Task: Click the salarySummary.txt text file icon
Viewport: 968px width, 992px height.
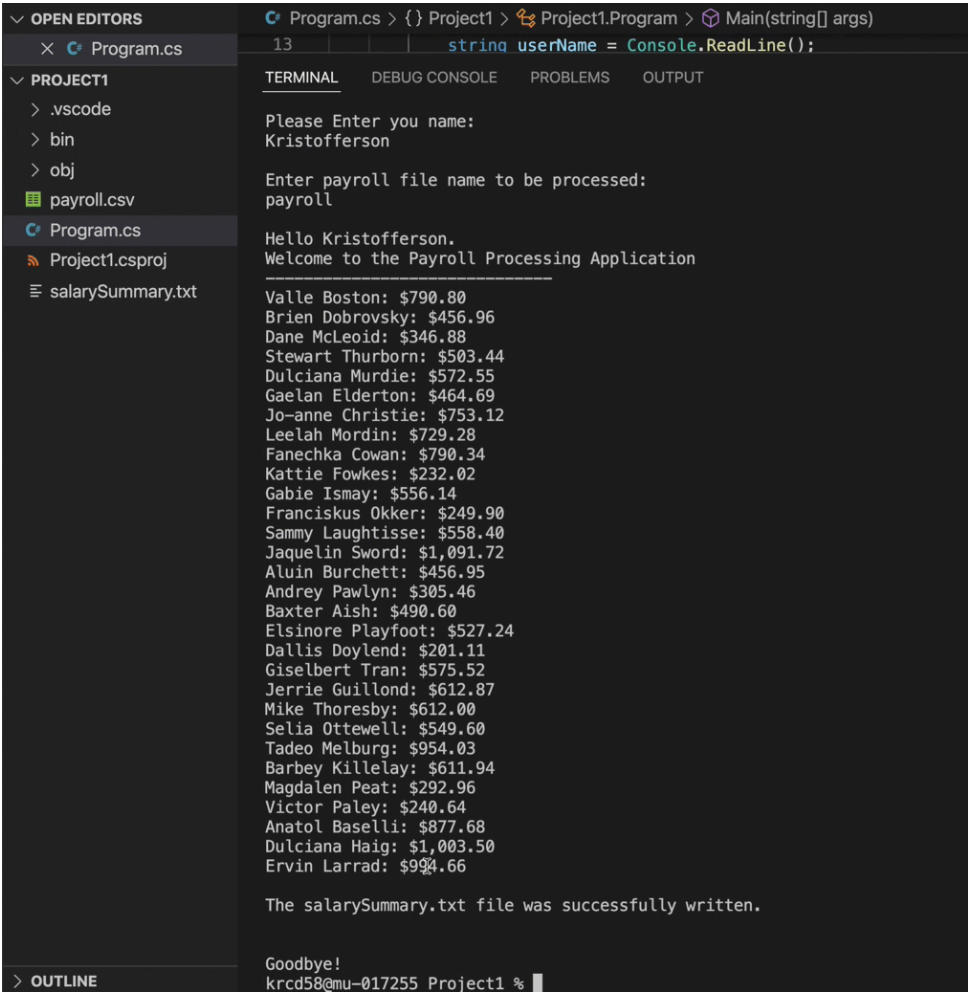Action: tap(35, 291)
